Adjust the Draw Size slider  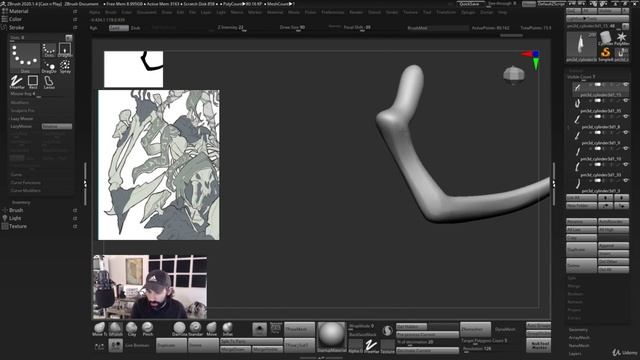pos(293,28)
